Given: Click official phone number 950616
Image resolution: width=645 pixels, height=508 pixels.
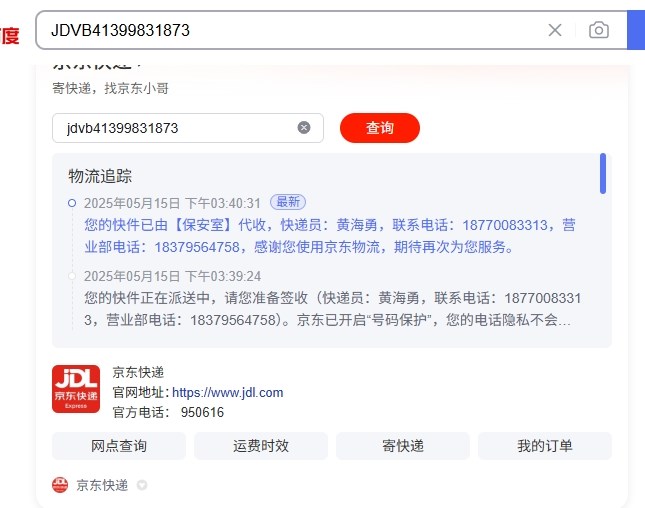Looking at the screenshot, I should tap(202, 412).
